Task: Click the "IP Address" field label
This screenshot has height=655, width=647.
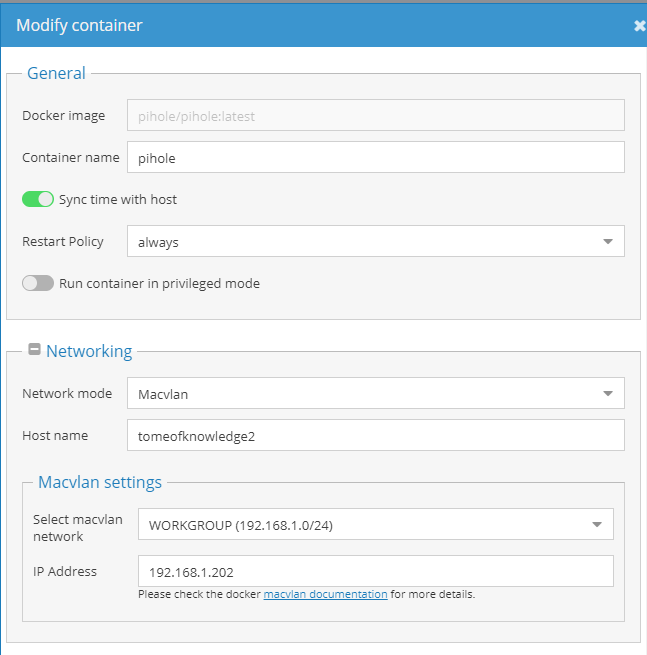Action: [65, 571]
